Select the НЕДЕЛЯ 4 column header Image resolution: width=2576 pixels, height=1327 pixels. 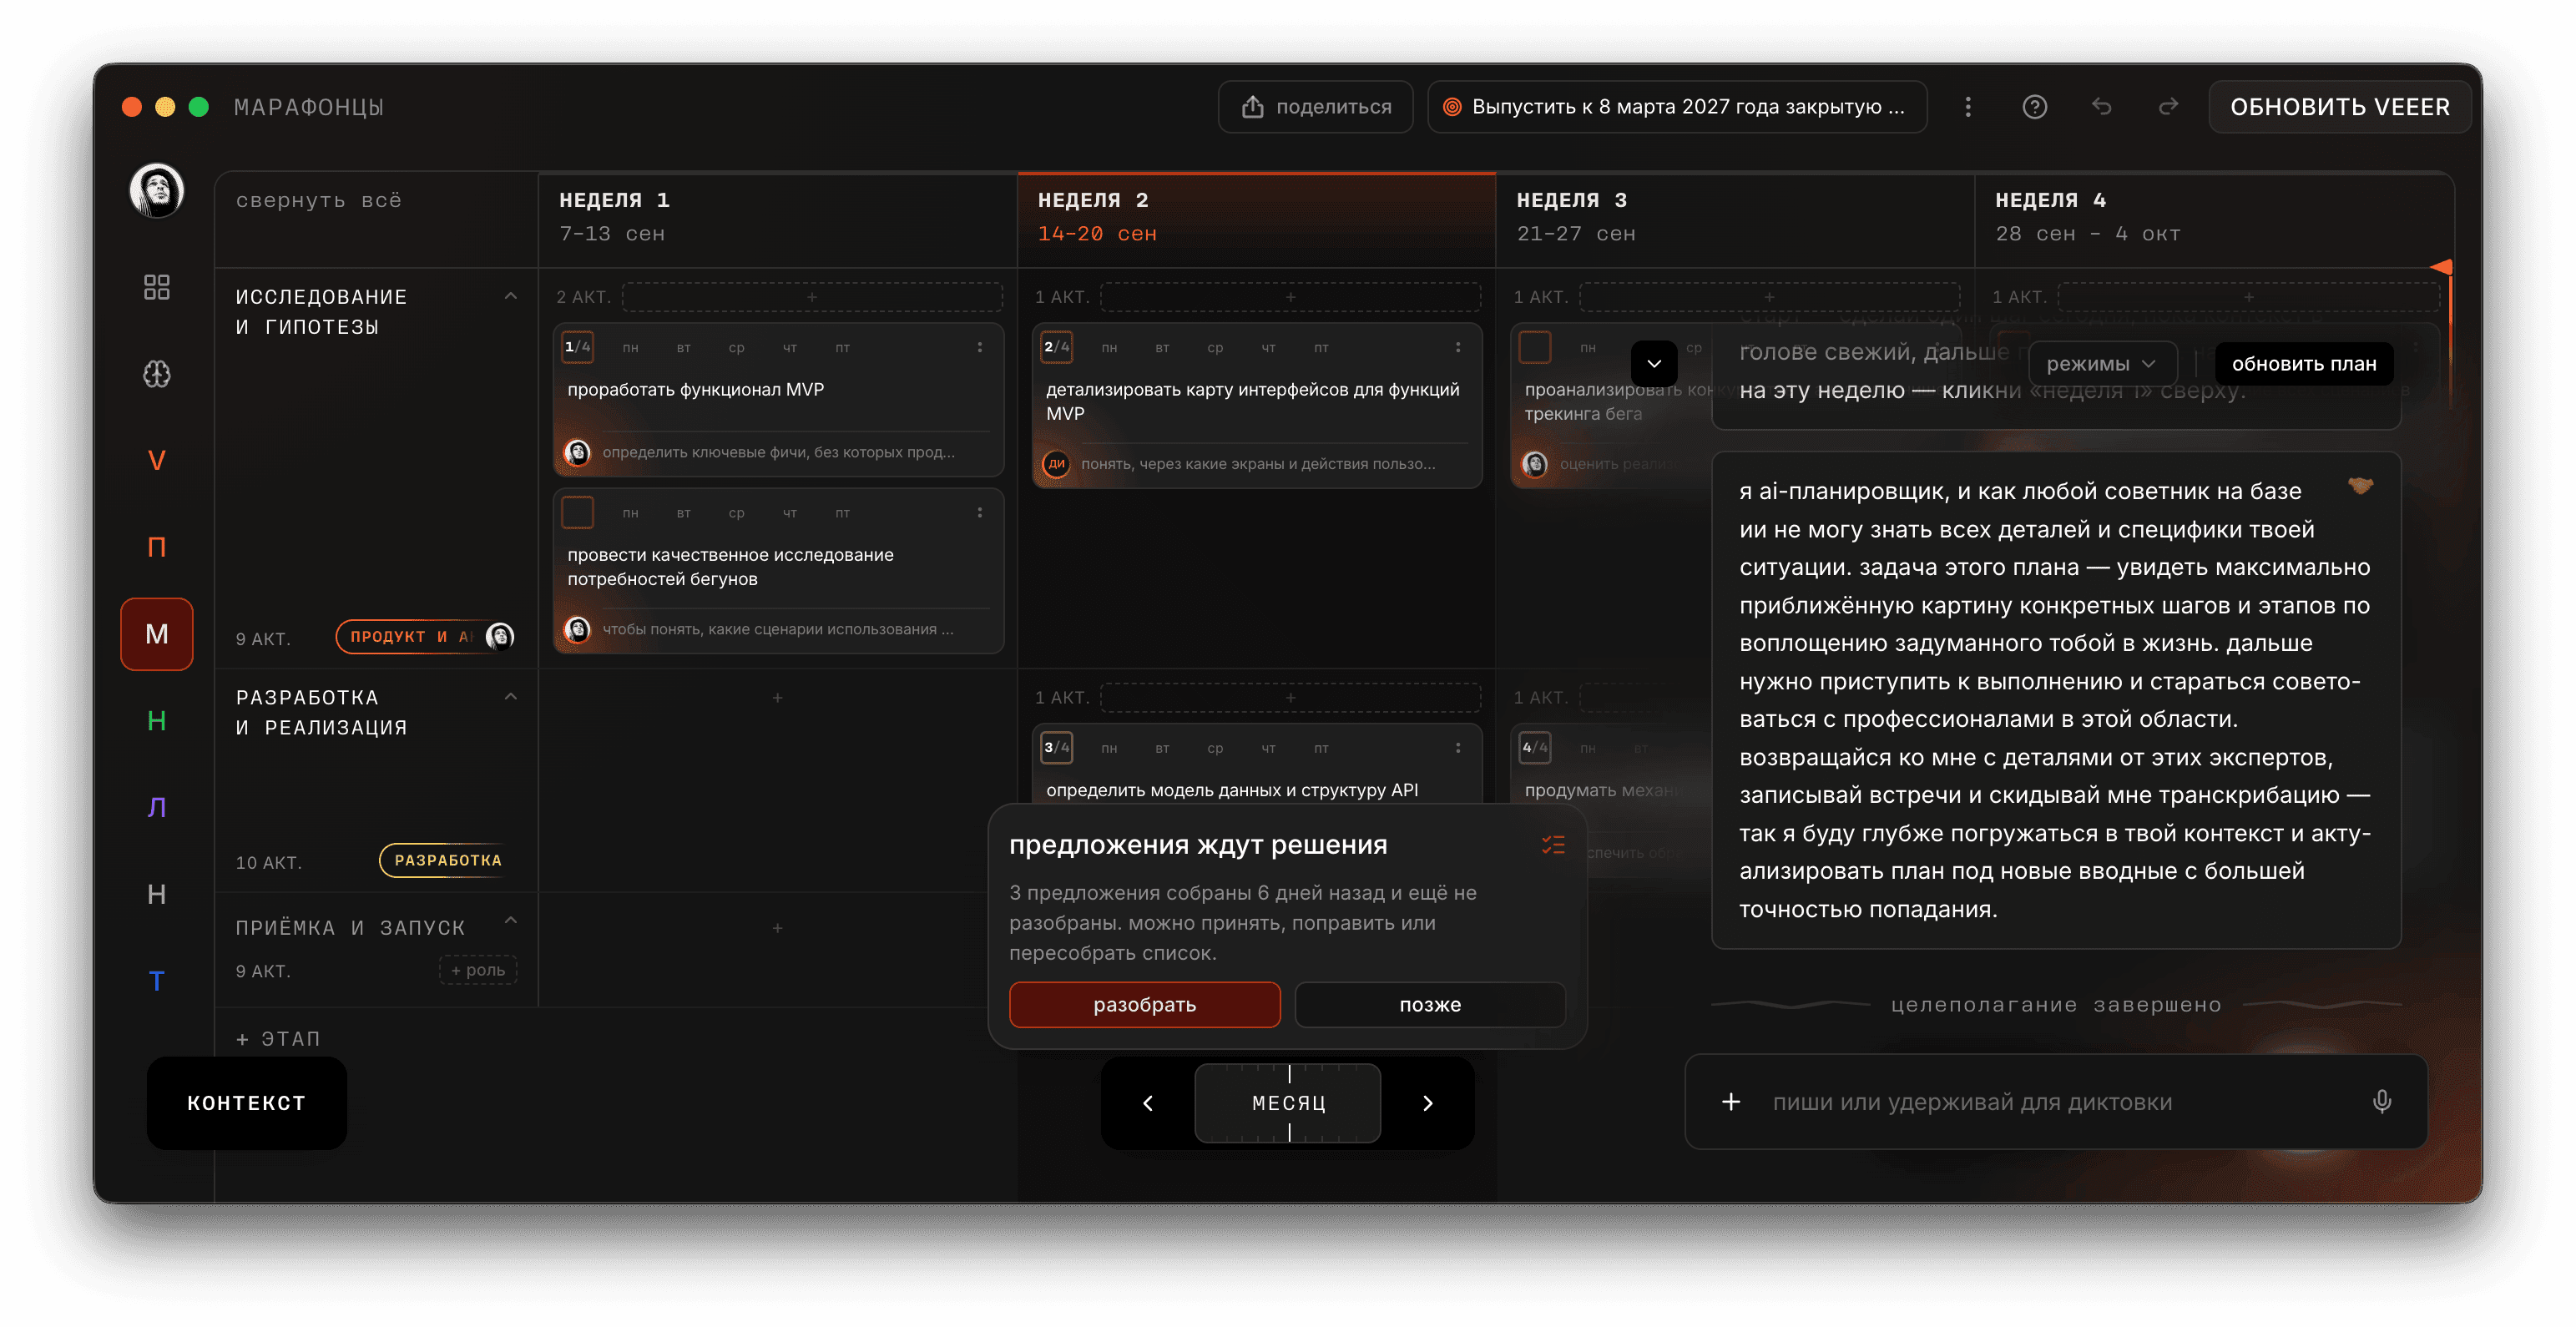[2214, 218]
